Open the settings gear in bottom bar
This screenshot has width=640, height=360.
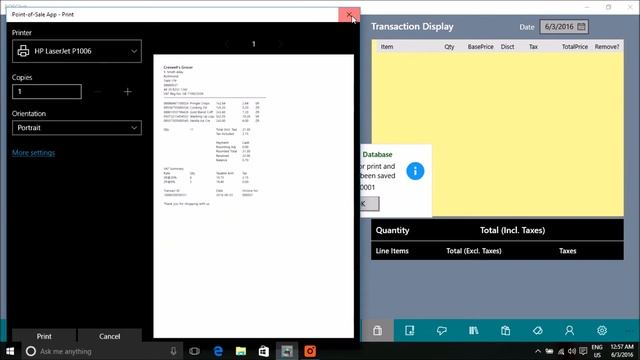(602, 331)
